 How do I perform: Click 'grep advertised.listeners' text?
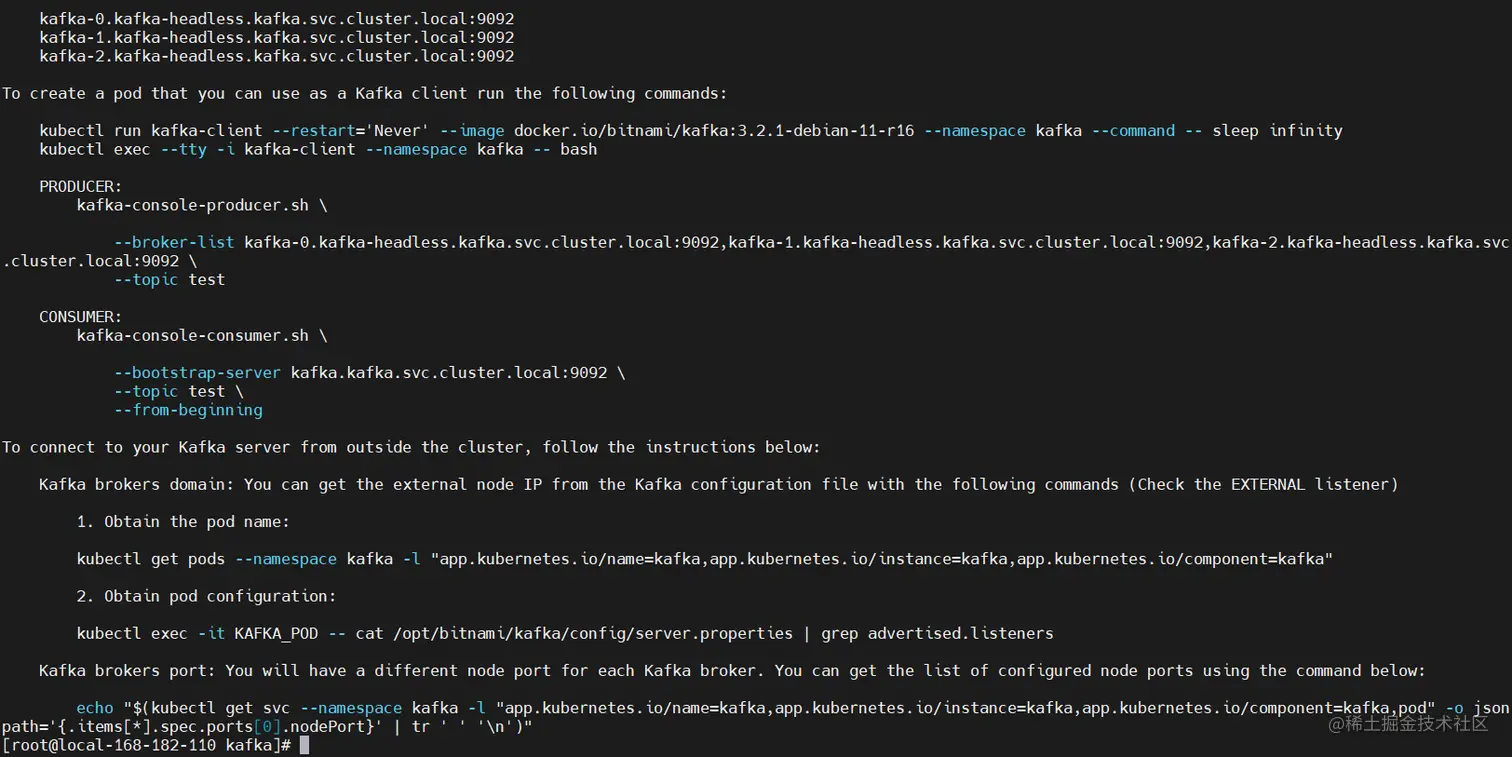(x=937, y=634)
